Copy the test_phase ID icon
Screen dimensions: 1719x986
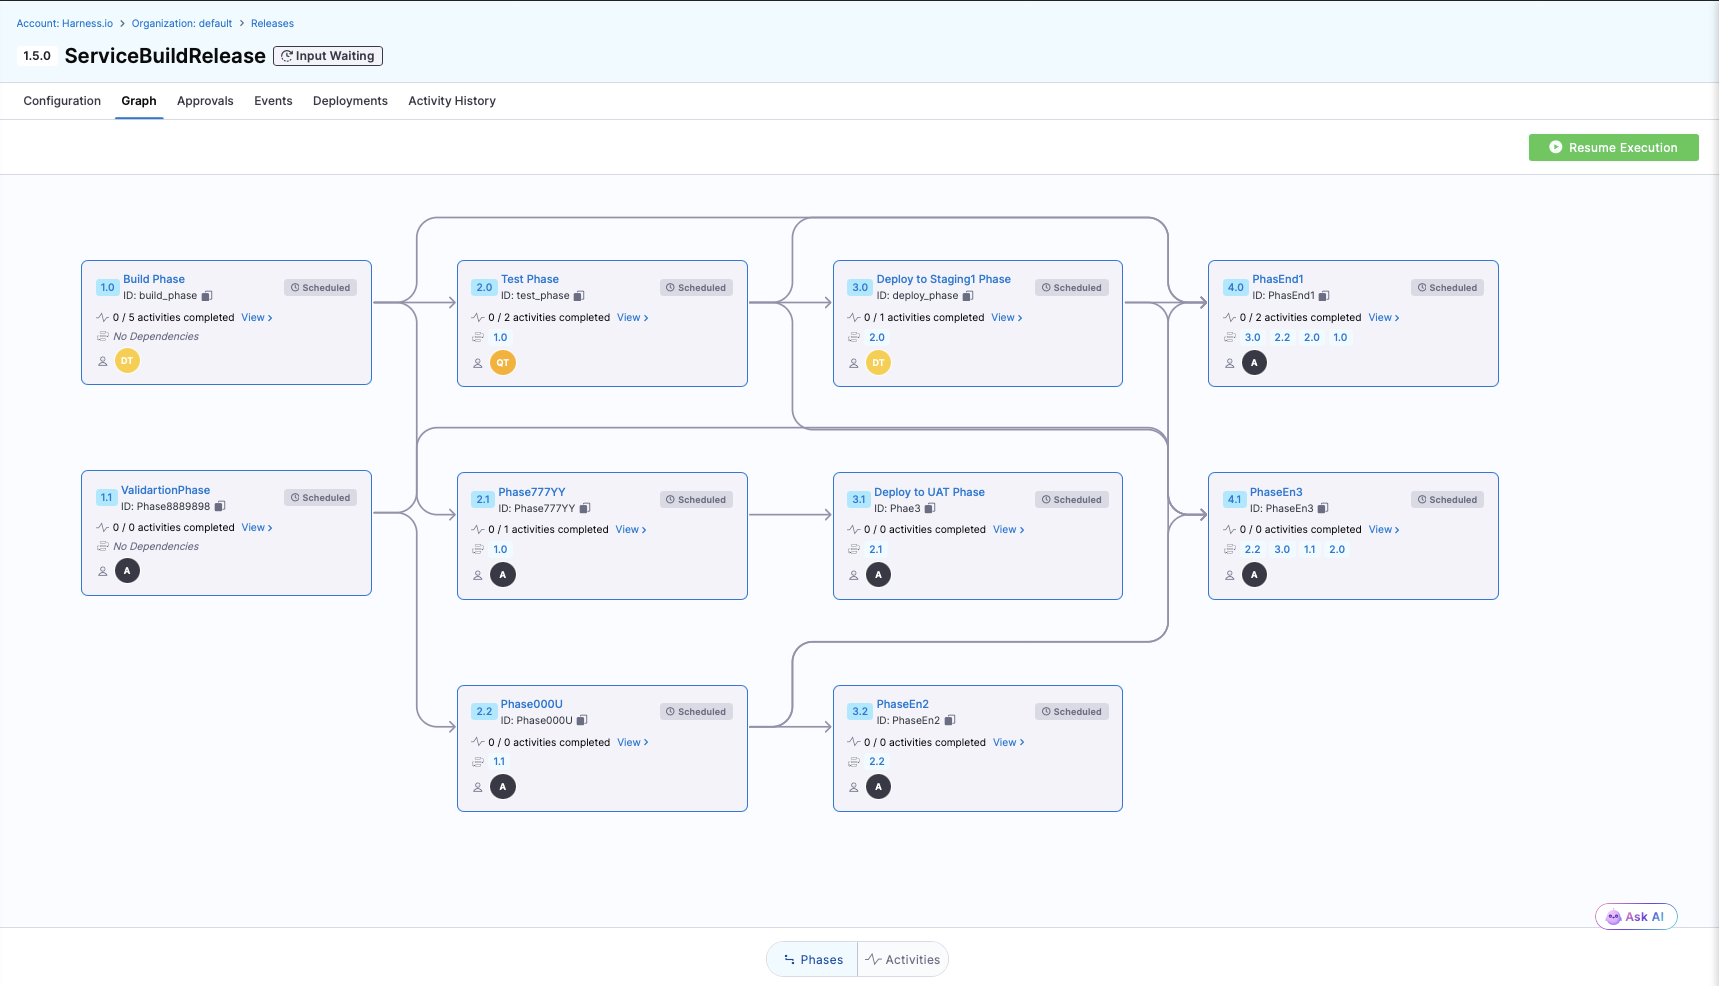(x=579, y=296)
